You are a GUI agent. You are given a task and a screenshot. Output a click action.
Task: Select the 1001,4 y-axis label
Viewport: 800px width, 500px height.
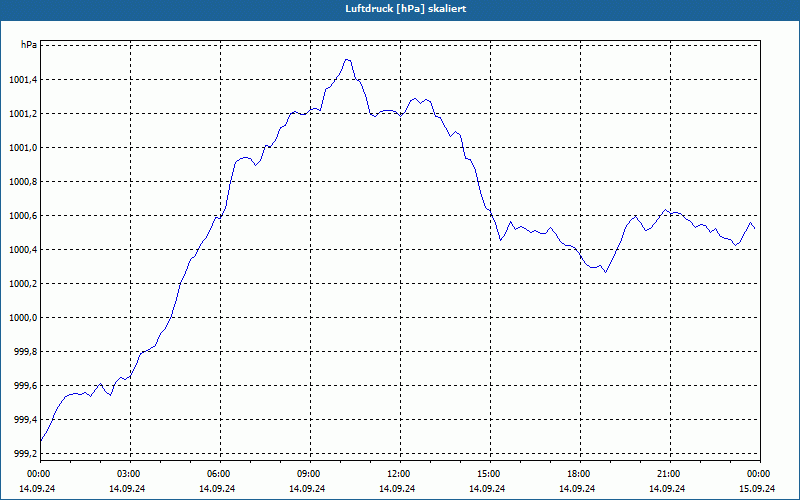[x=23, y=80]
